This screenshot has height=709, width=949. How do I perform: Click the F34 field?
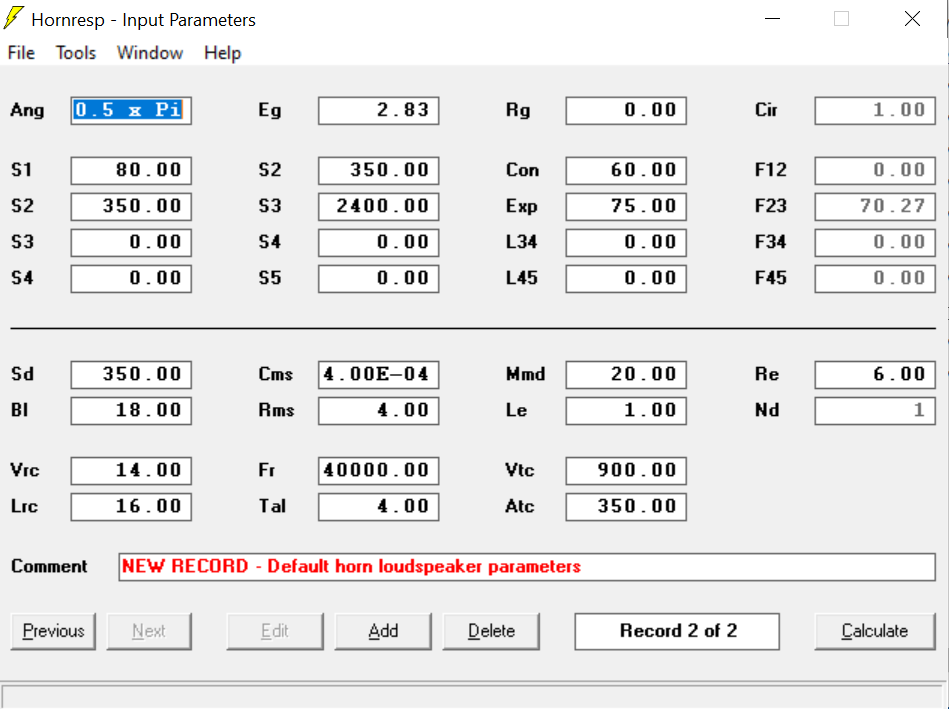875,243
